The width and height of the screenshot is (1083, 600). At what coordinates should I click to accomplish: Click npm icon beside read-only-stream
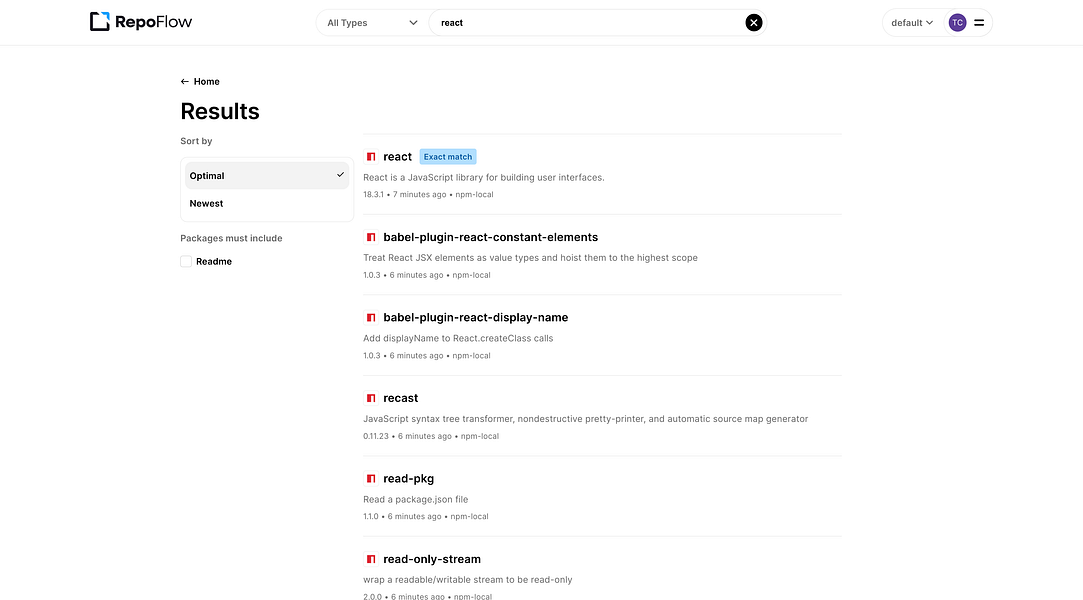click(371, 559)
